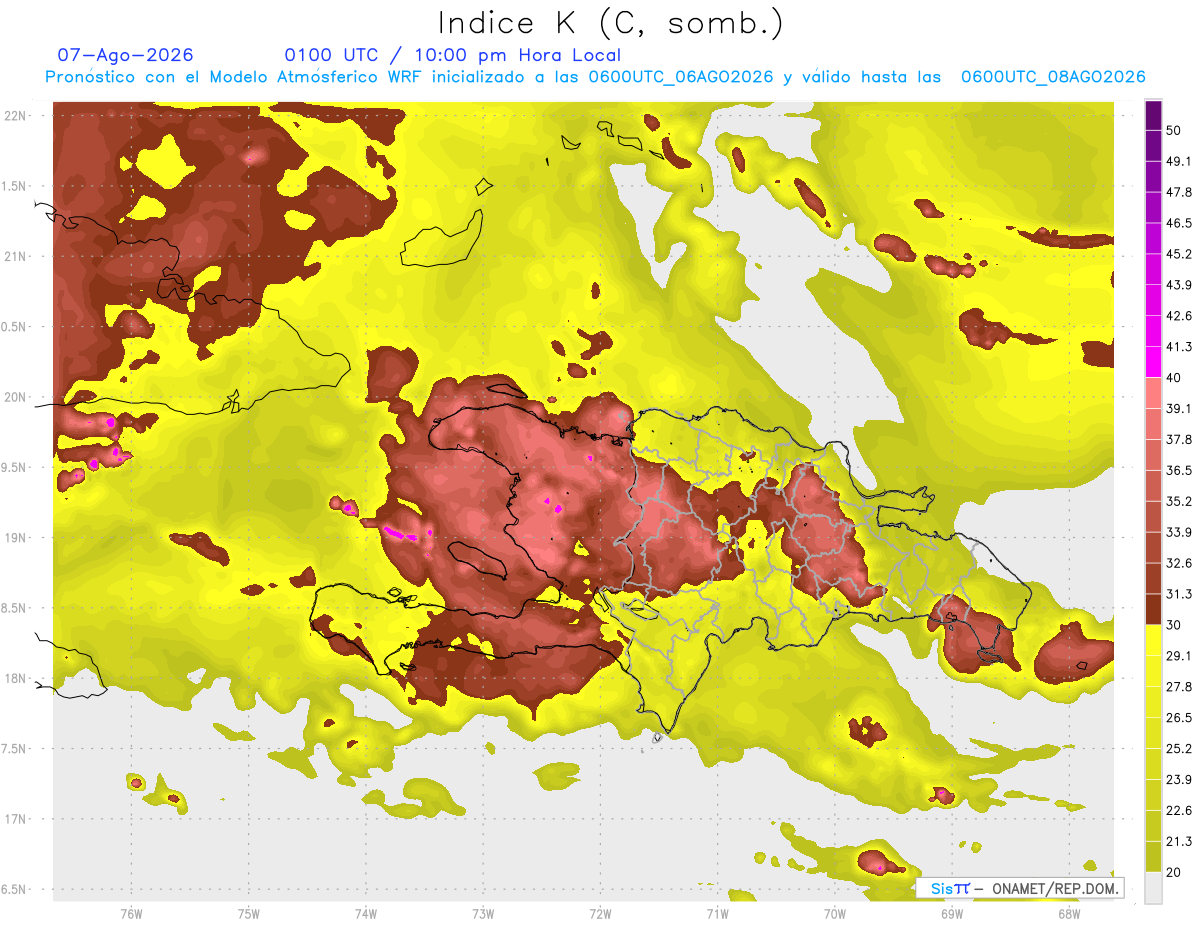Click the legend value '33.9'
Screen dimensions: 1200x927
tap(1178, 532)
